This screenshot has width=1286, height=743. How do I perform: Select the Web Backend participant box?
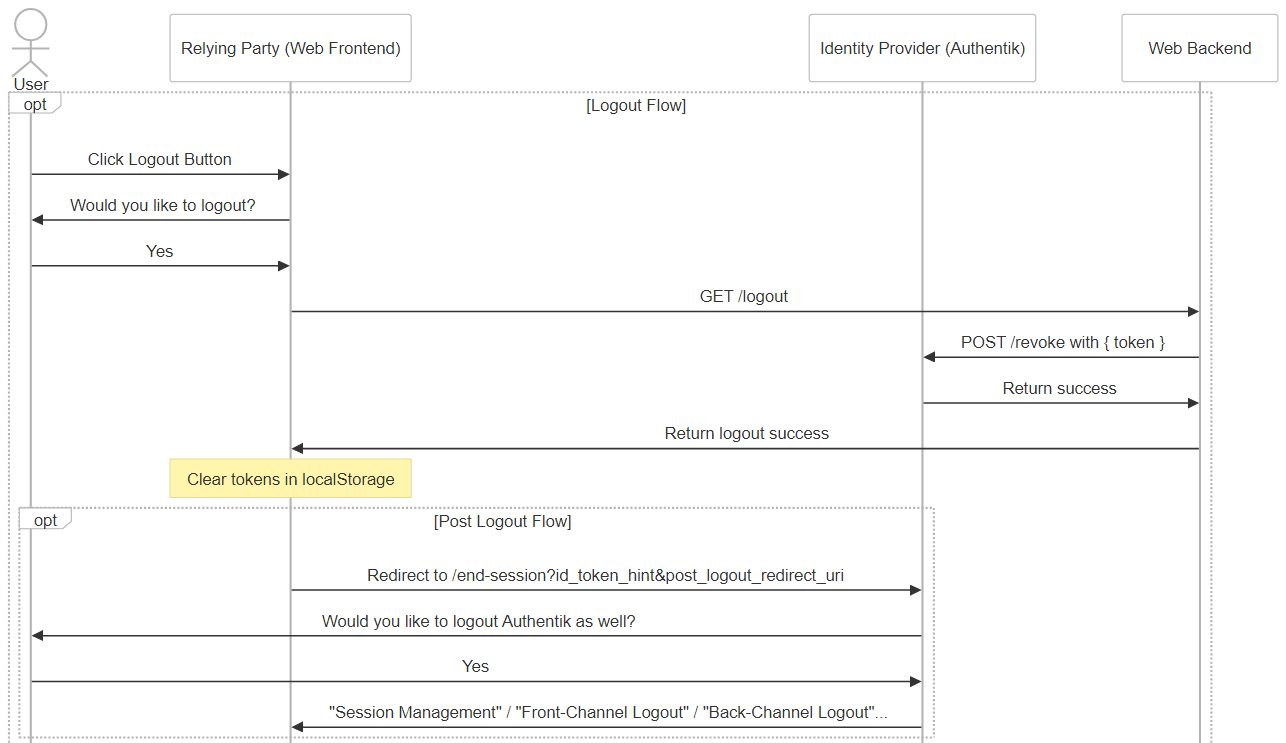click(x=1200, y=48)
